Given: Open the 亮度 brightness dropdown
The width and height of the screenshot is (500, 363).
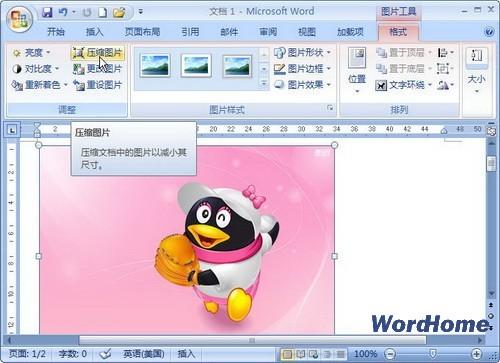Looking at the screenshot, I should click(x=31, y=53).
